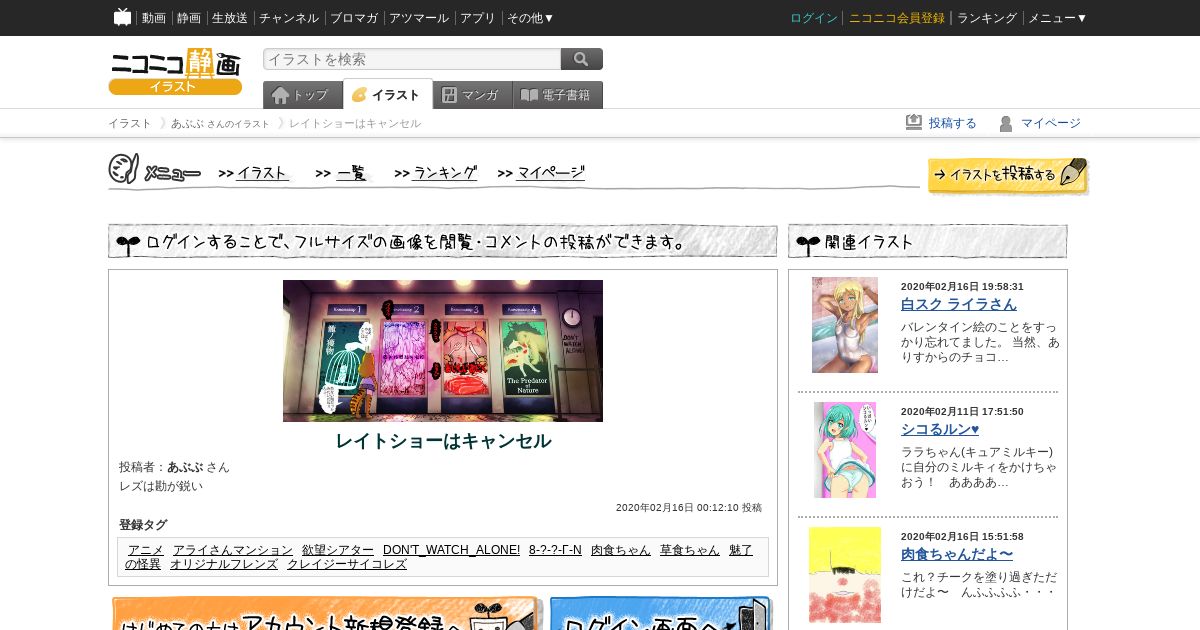Open ブロマガ in the top bar

[354, 18]
